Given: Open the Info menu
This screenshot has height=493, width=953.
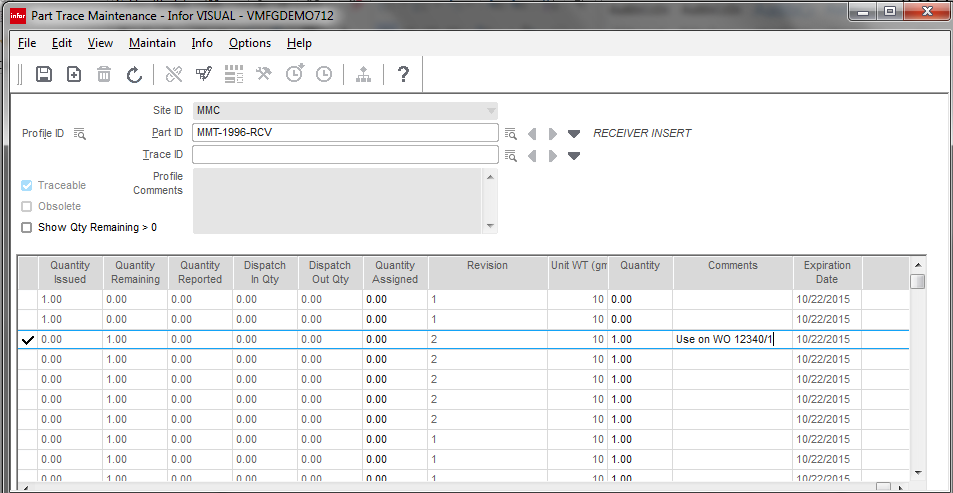Looking at the screenshot, I should [x=202, y=43].
